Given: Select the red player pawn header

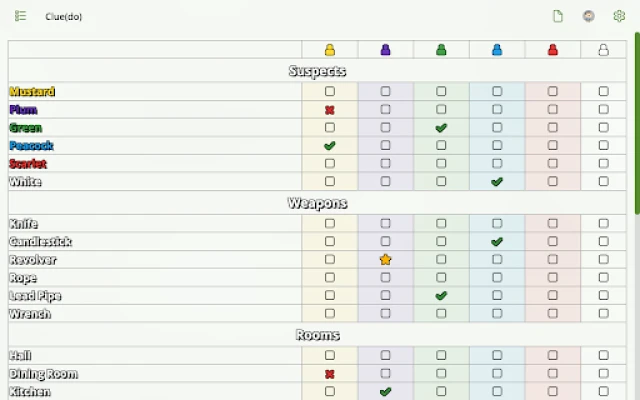Looking at the screenshot, I should (x=553, y=50).
